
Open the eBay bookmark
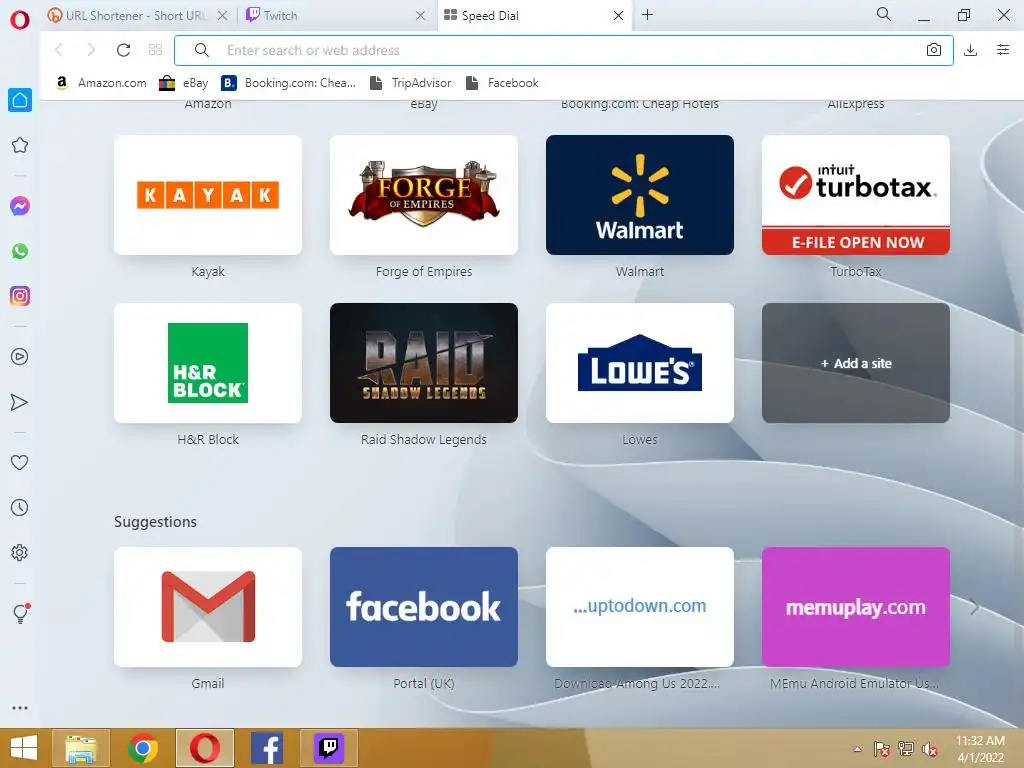184,83
